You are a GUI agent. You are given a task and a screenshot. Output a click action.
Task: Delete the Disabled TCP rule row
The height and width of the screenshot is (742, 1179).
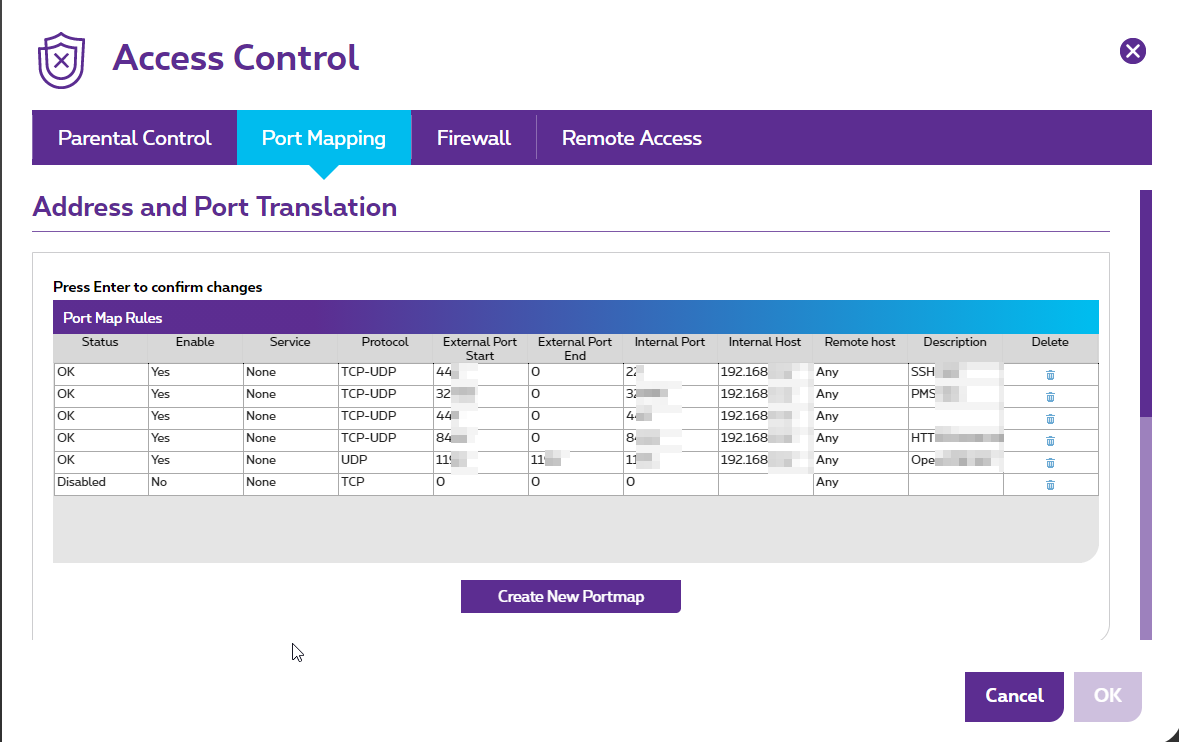pyautogui.click(x=1050, y=484)
